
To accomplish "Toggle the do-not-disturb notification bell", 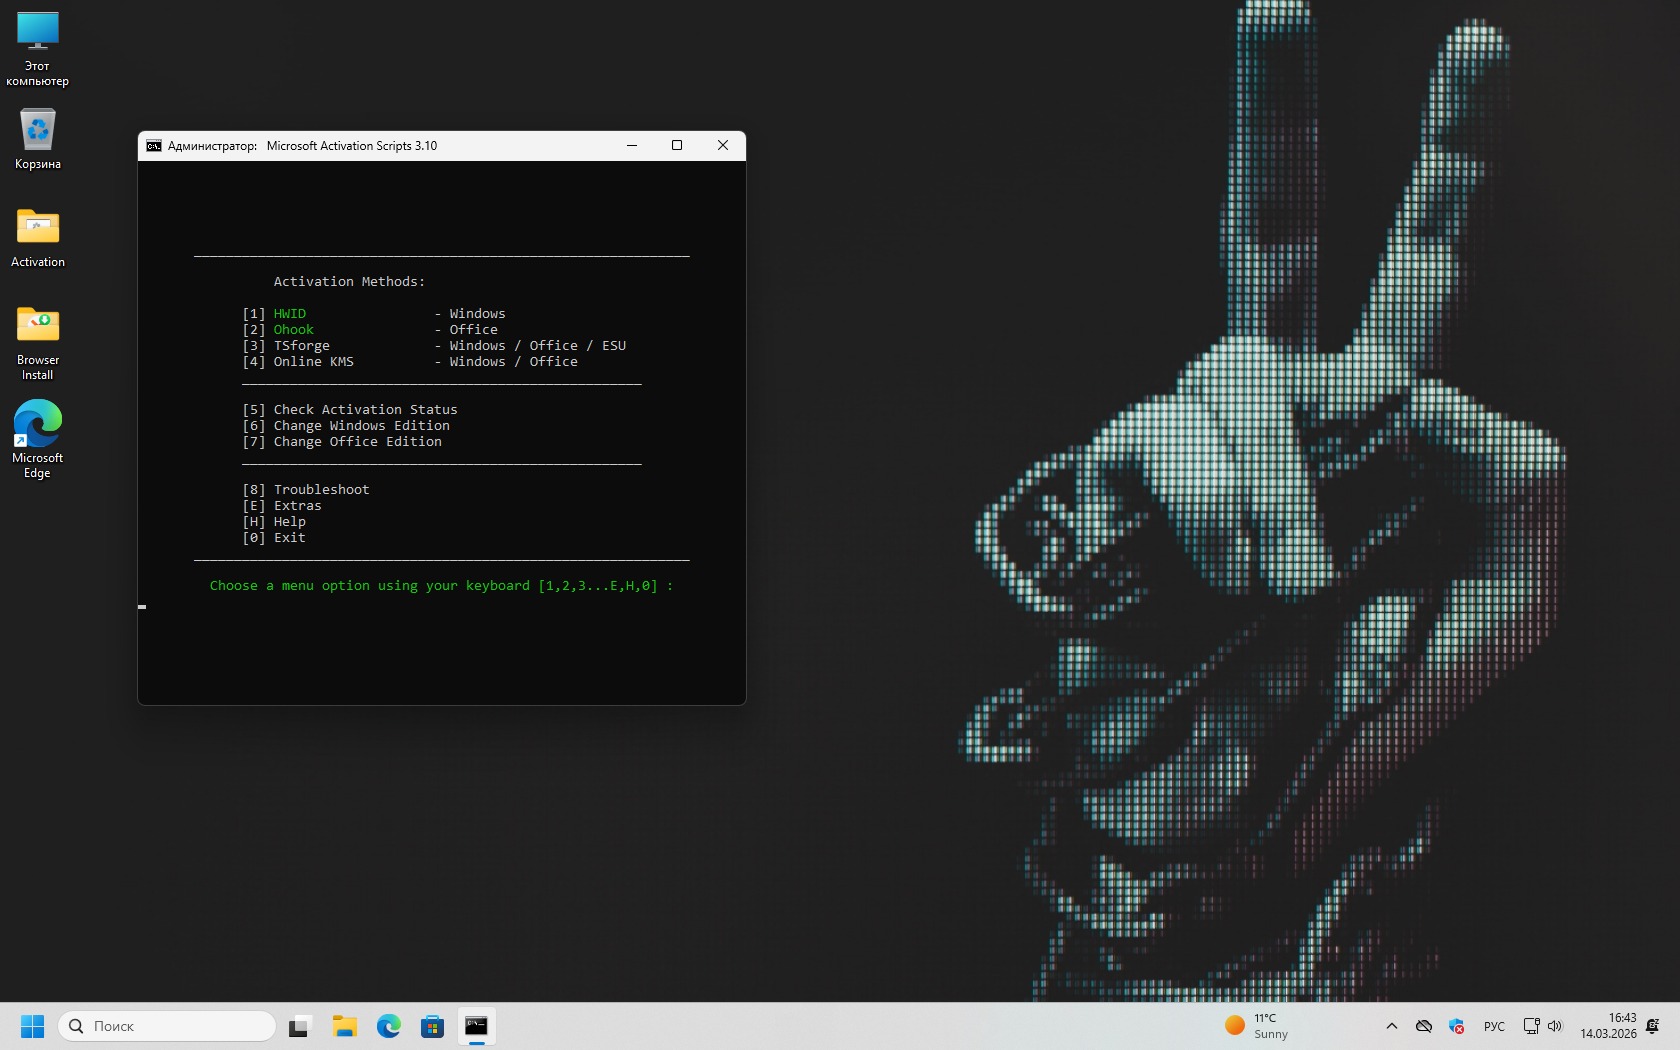I will (x=1653, y=1026).
